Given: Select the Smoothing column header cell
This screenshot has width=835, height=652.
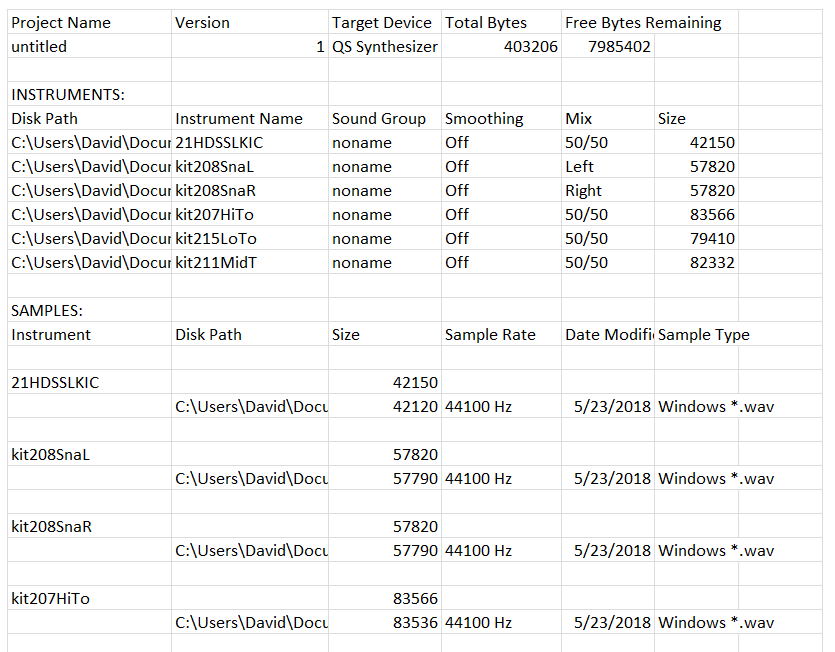Looking at the screenshot, I should pyautogui.click(x=484, y=118).
